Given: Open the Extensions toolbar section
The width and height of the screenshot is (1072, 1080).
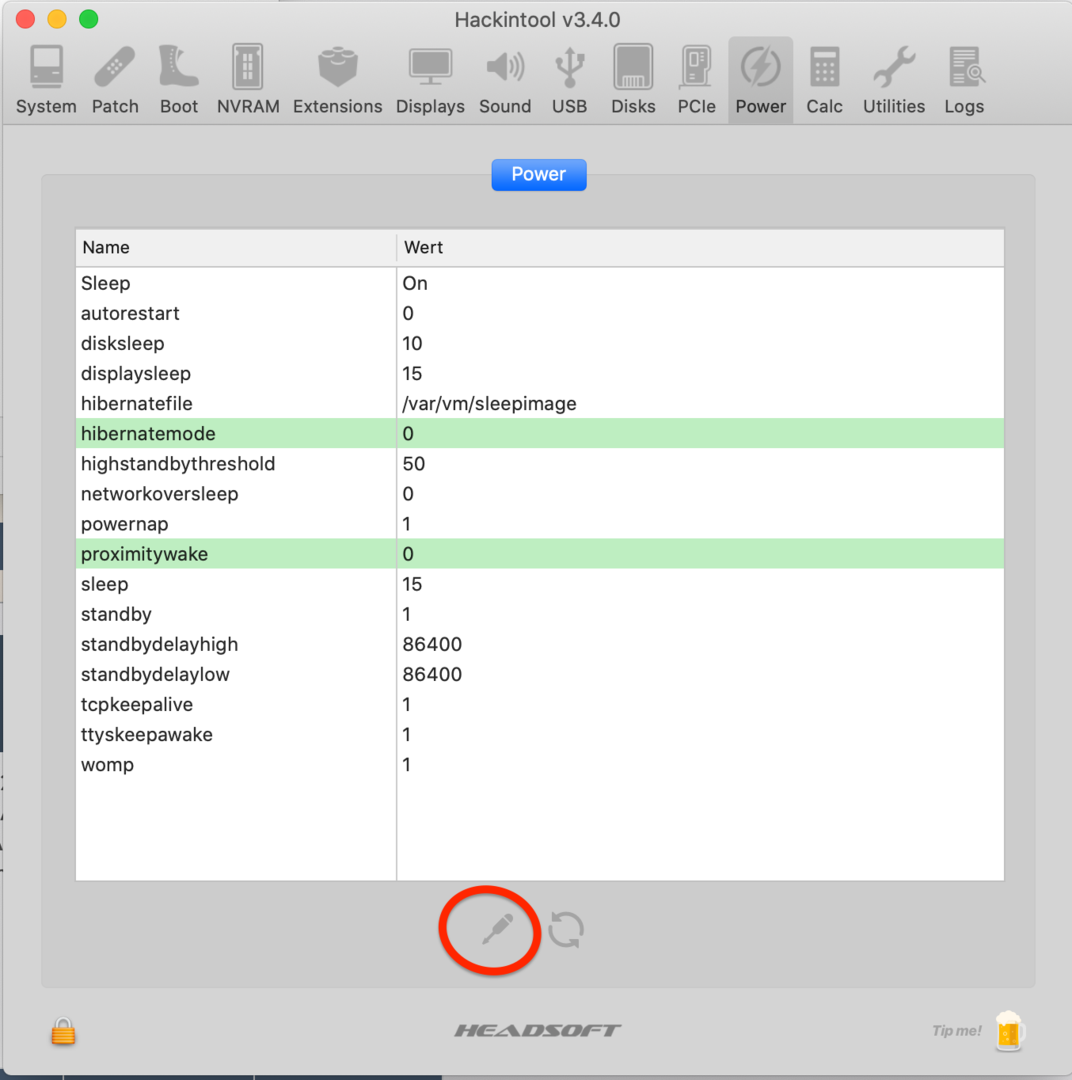Looking at the screenshot, I should coord(337,81).
